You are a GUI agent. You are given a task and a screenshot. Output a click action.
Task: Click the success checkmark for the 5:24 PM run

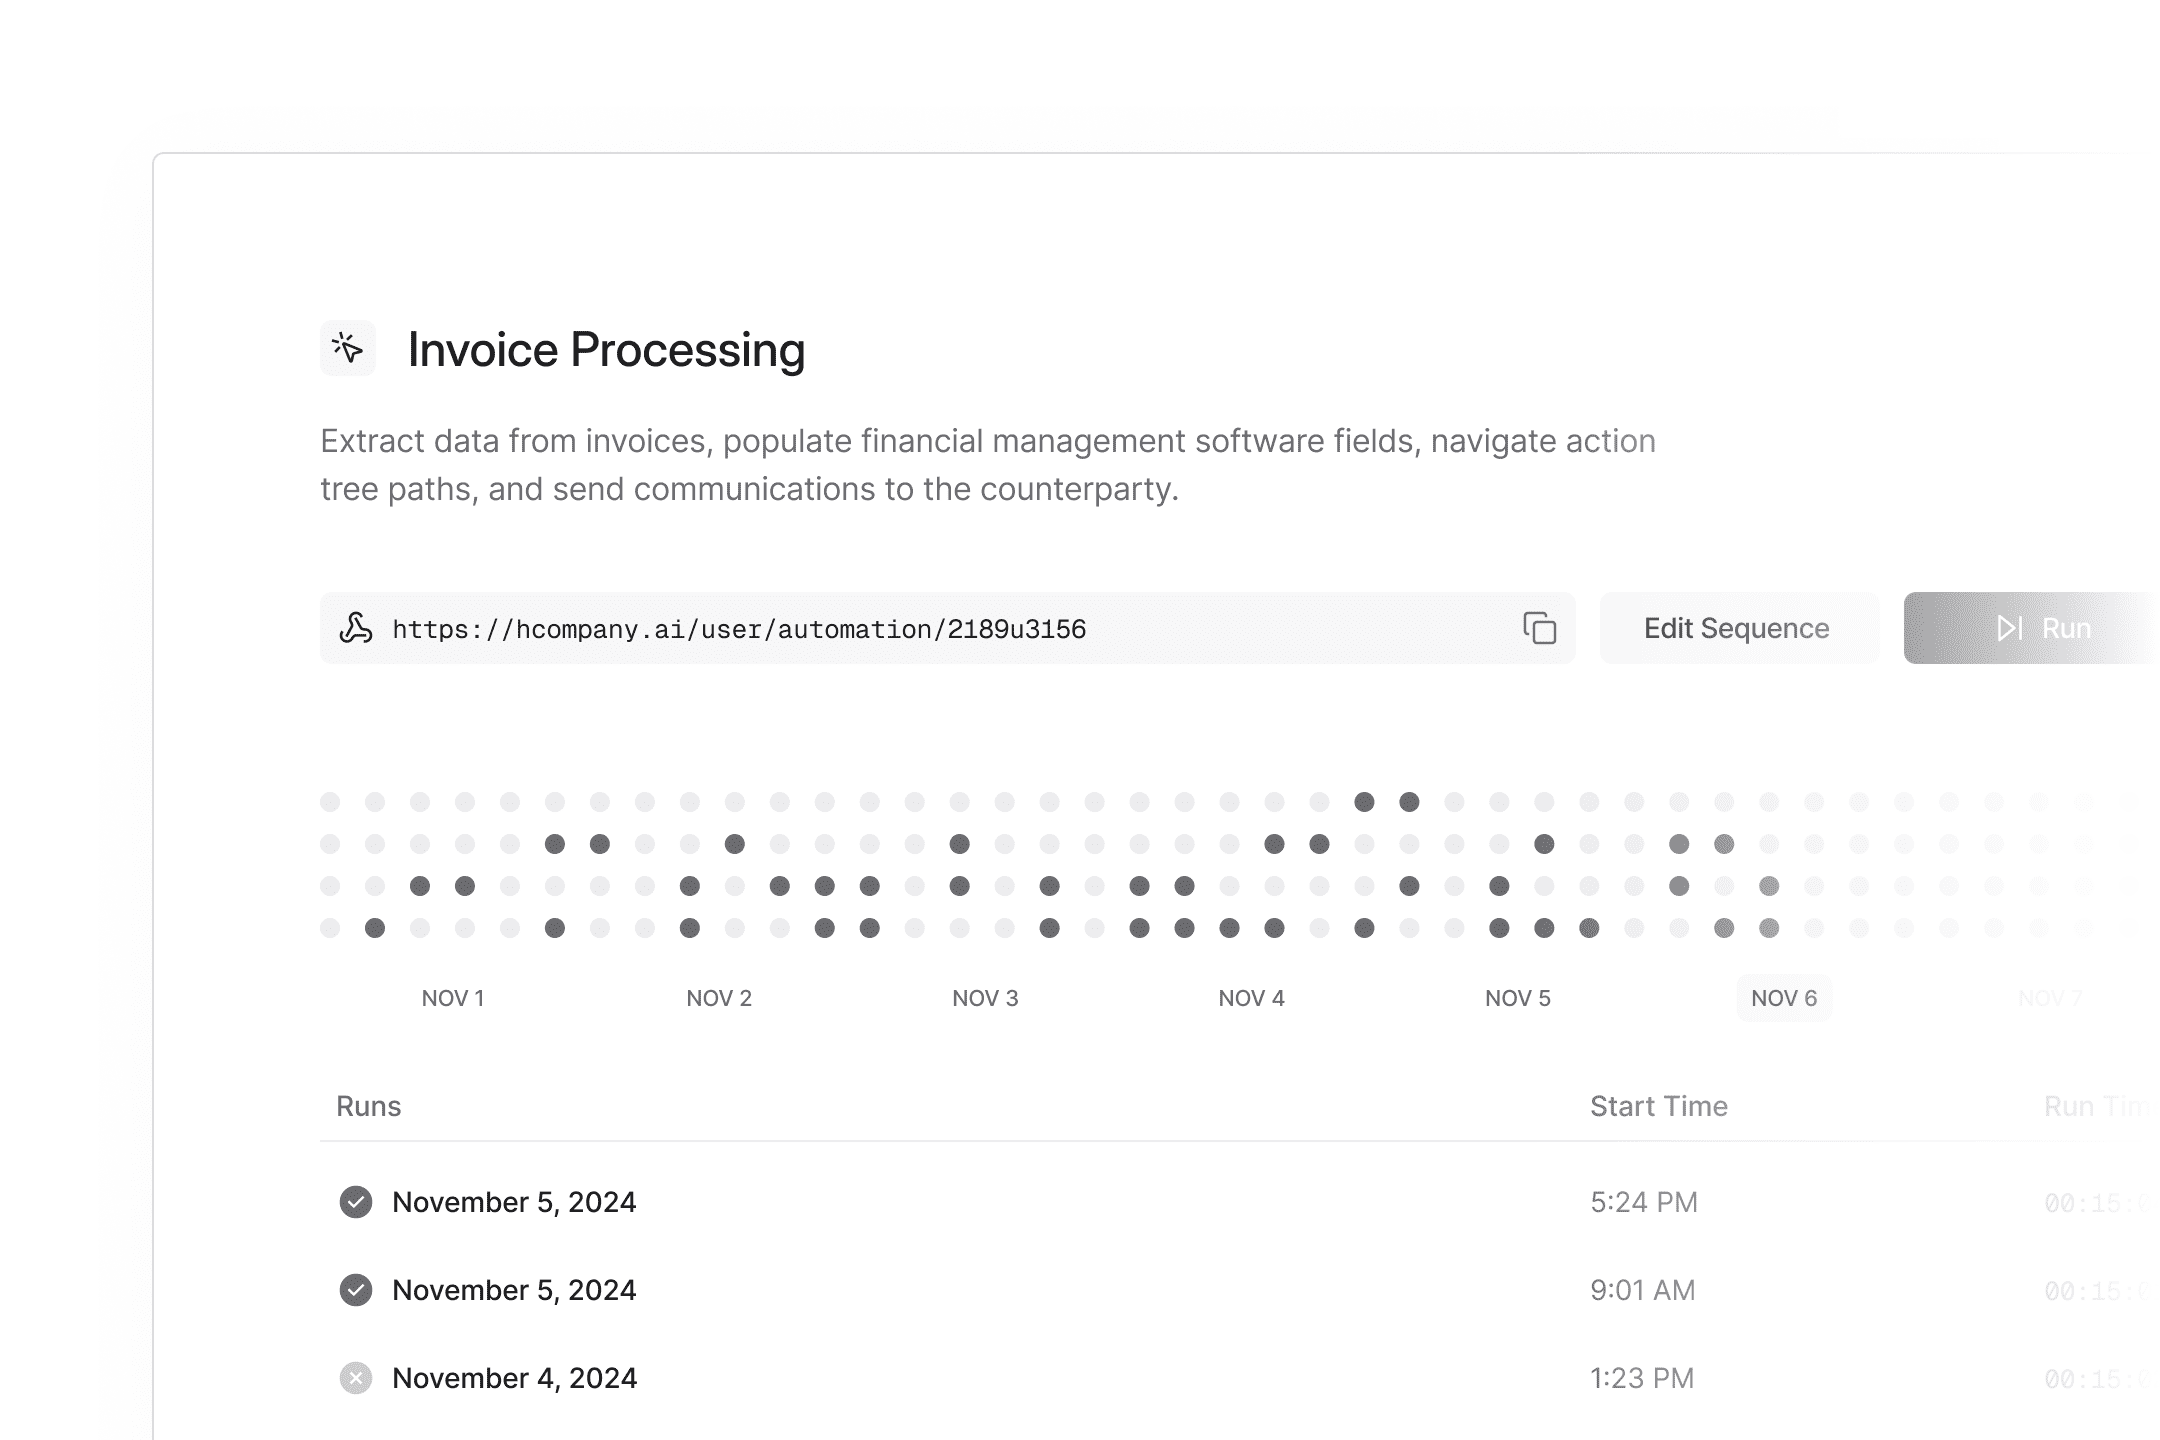pyautogui.click(x=356, y=1202)
